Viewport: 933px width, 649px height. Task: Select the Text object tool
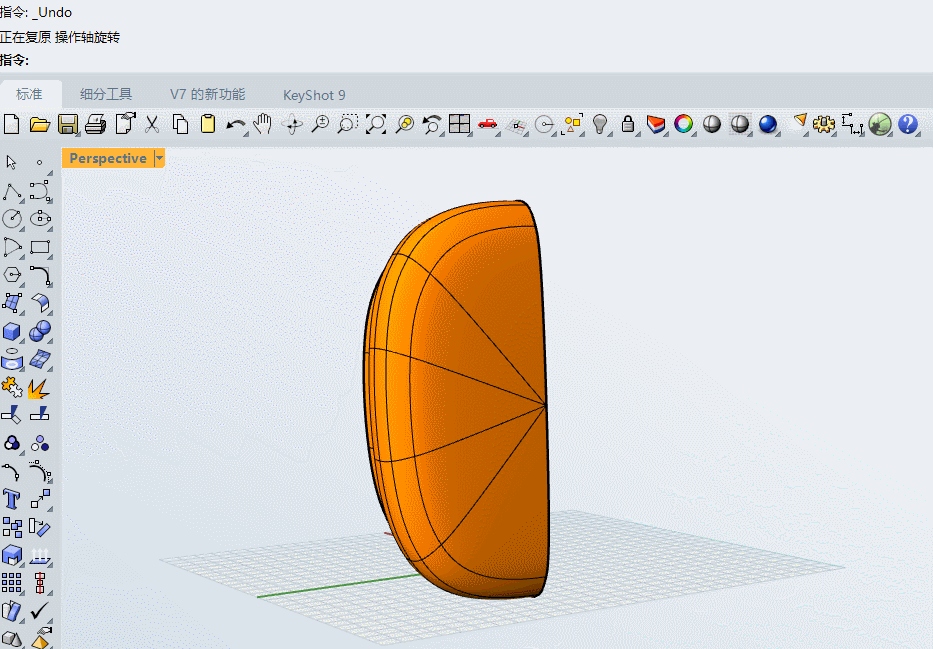[x=11, y=499]
